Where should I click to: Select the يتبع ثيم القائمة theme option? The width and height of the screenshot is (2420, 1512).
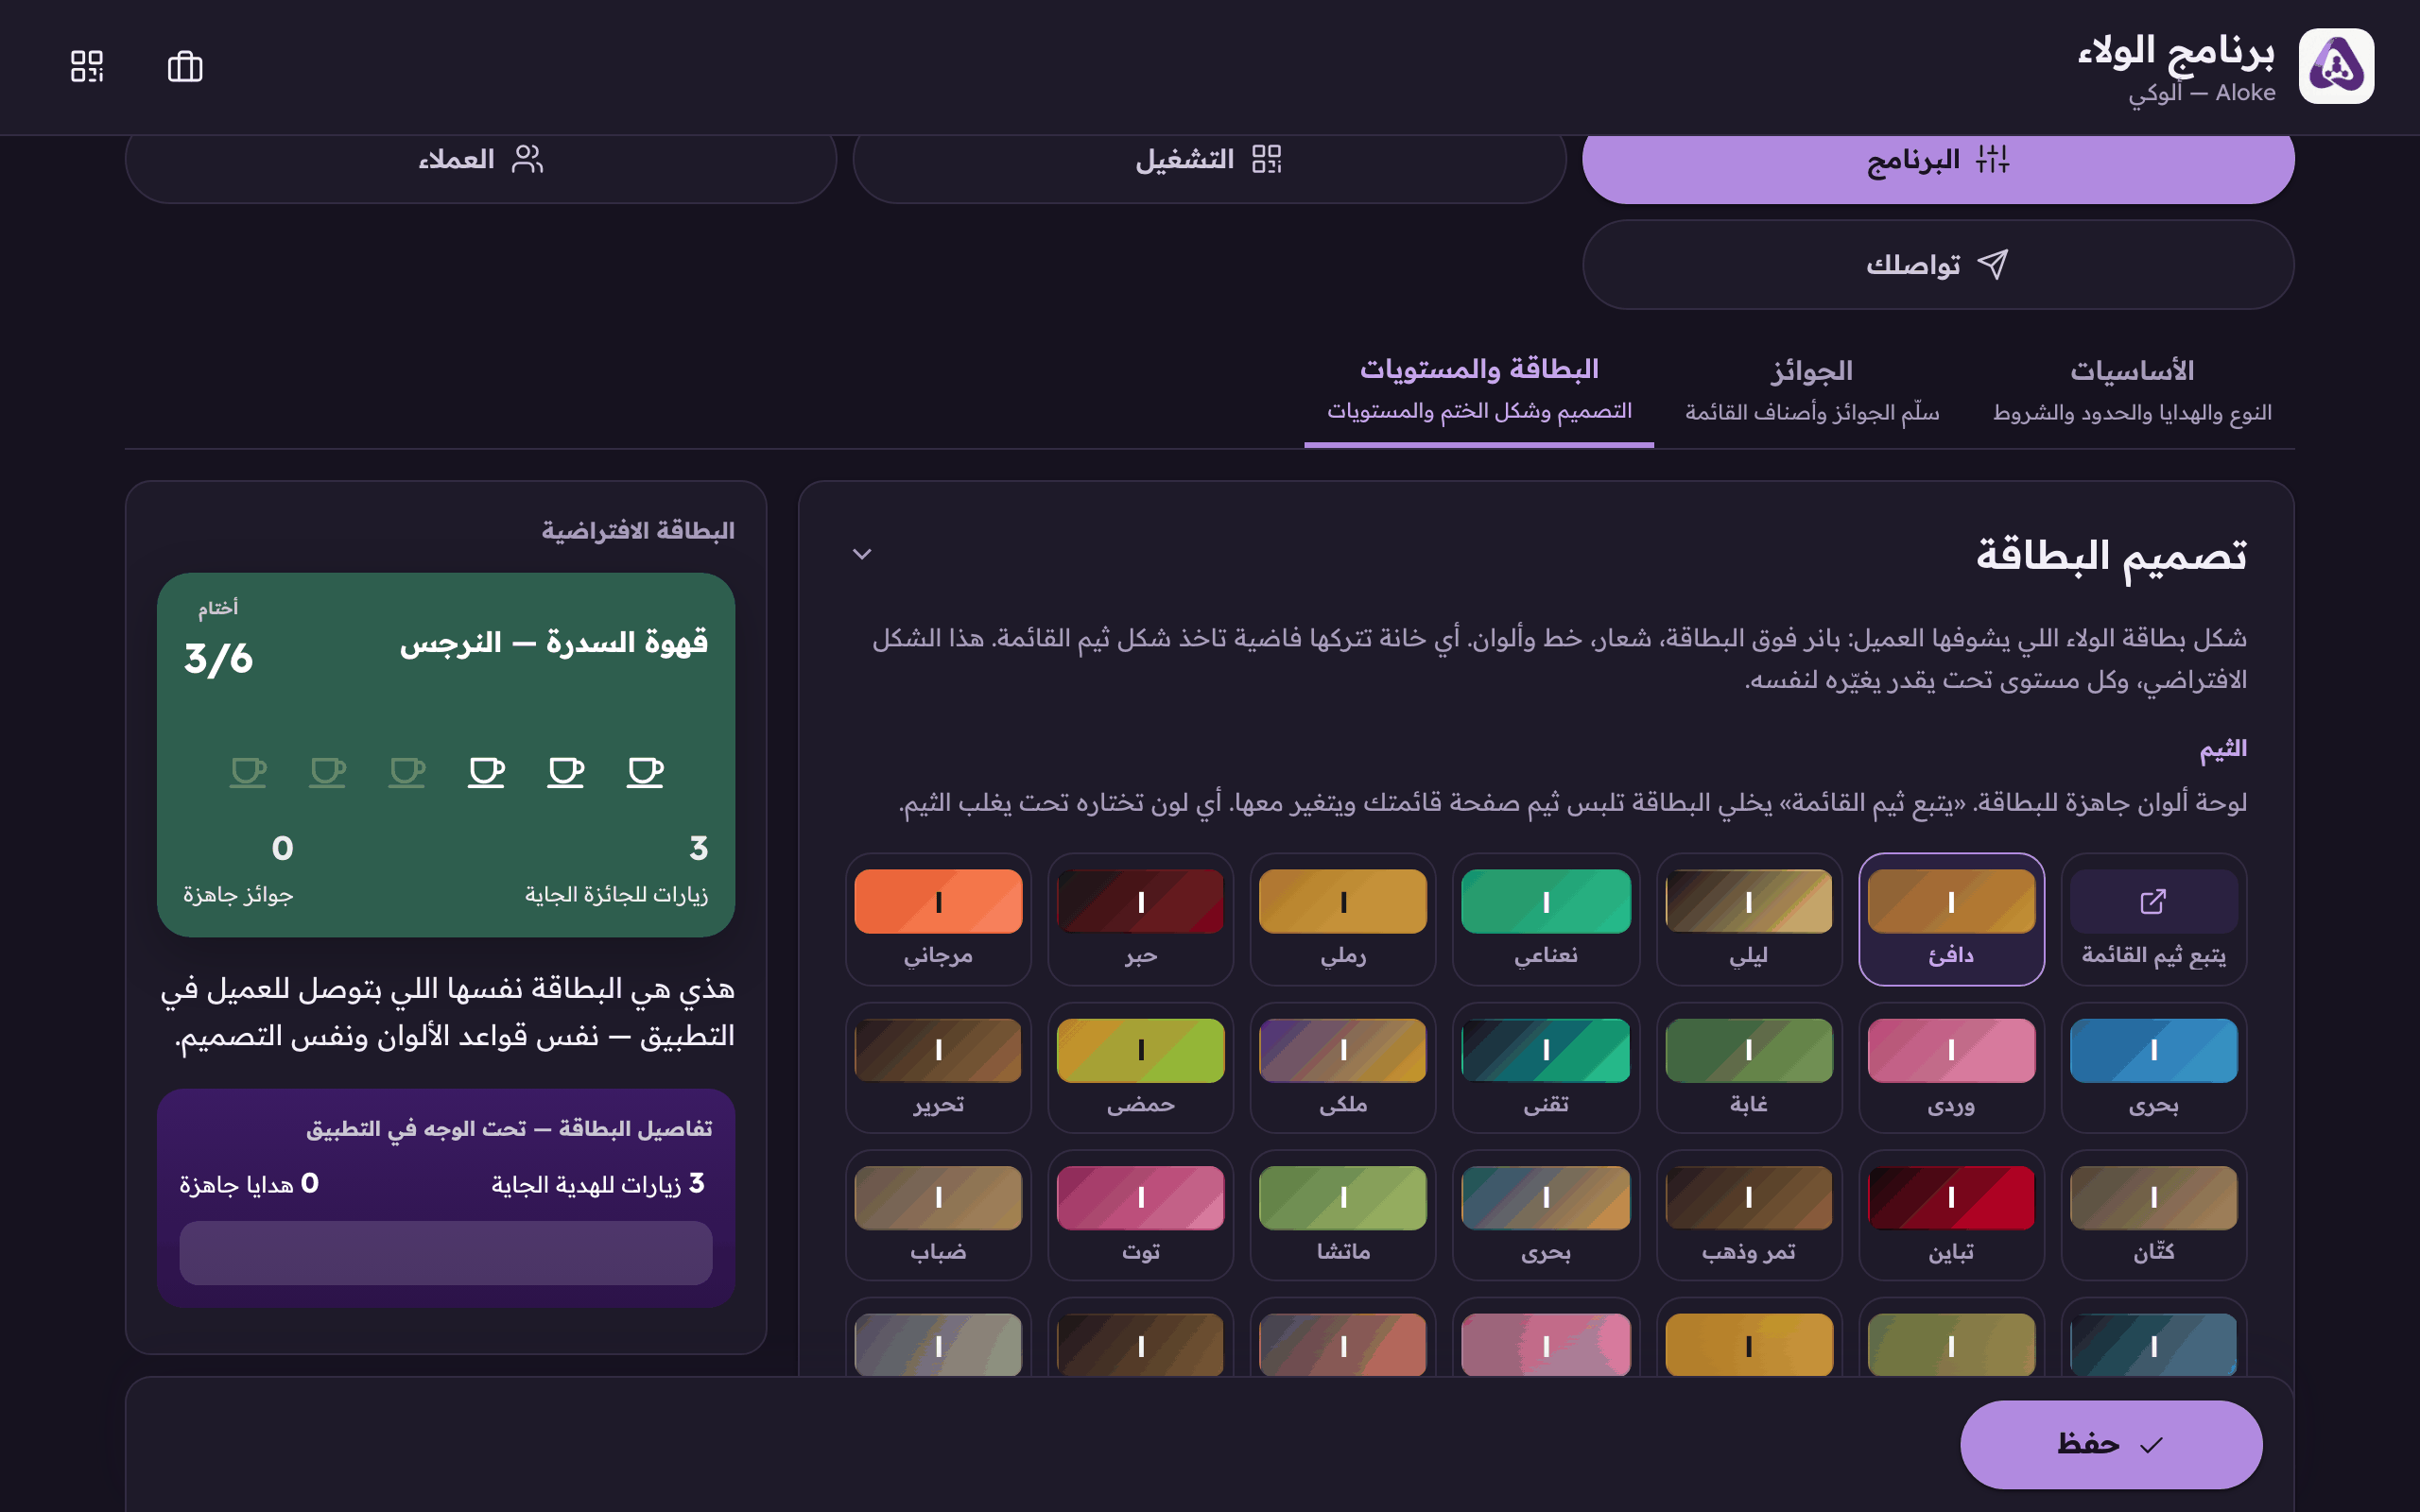click(x=2153, y=919)
